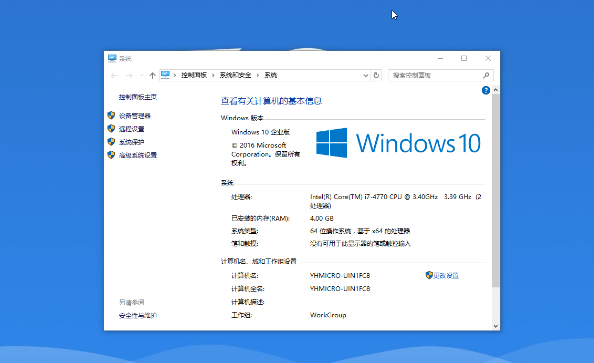The height and width of the screenshot is (363, 594).
Task: Click the Intel Core i7-4770 processor value
Action: pos(395,201)
